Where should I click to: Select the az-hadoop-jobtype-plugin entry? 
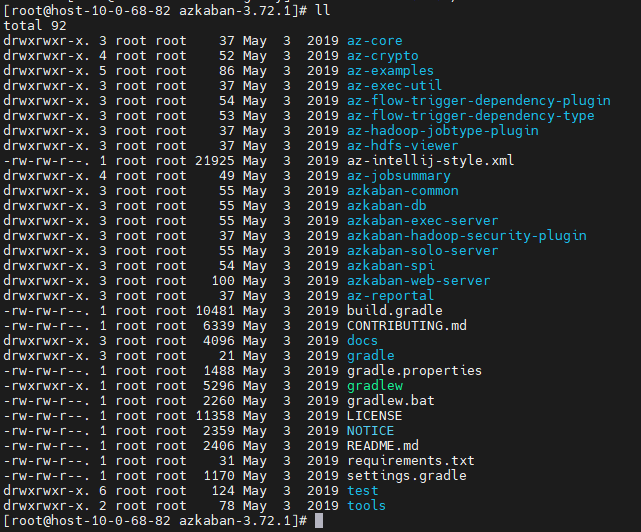point(443,131)
